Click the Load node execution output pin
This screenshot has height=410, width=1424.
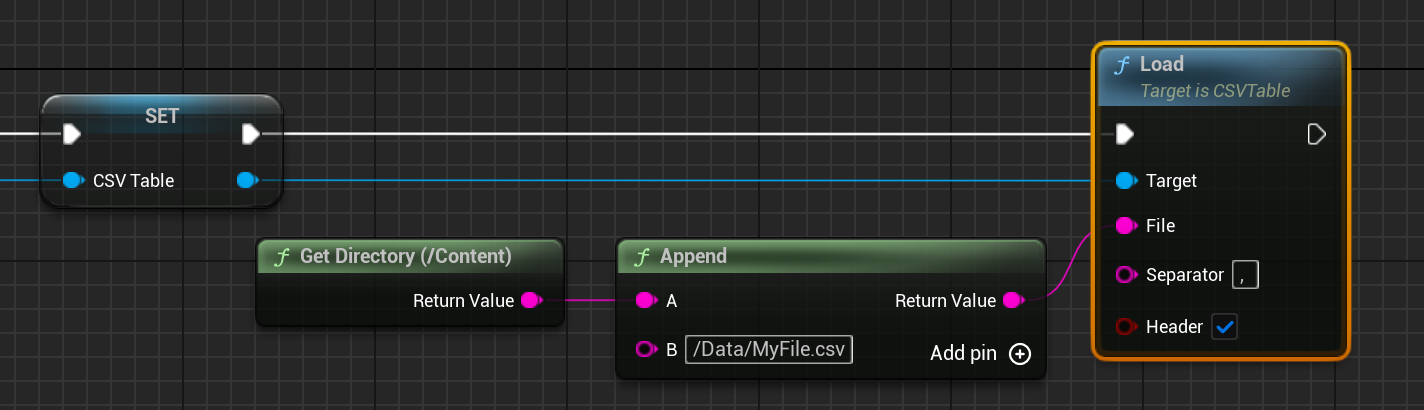pyautogui.click(x=1317, y=134)
